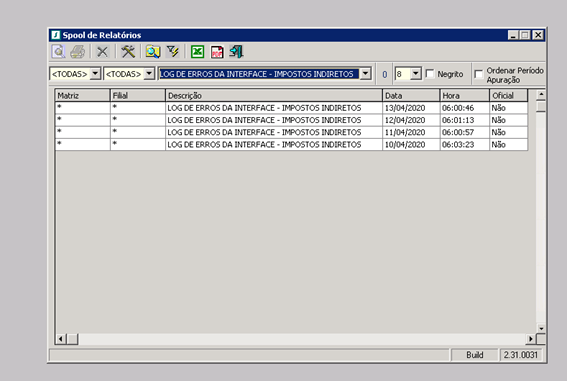This screenshot has height=381, width=567.
Task: Open the second <TODAS> Filial dropdown
Action: [149, 74]
